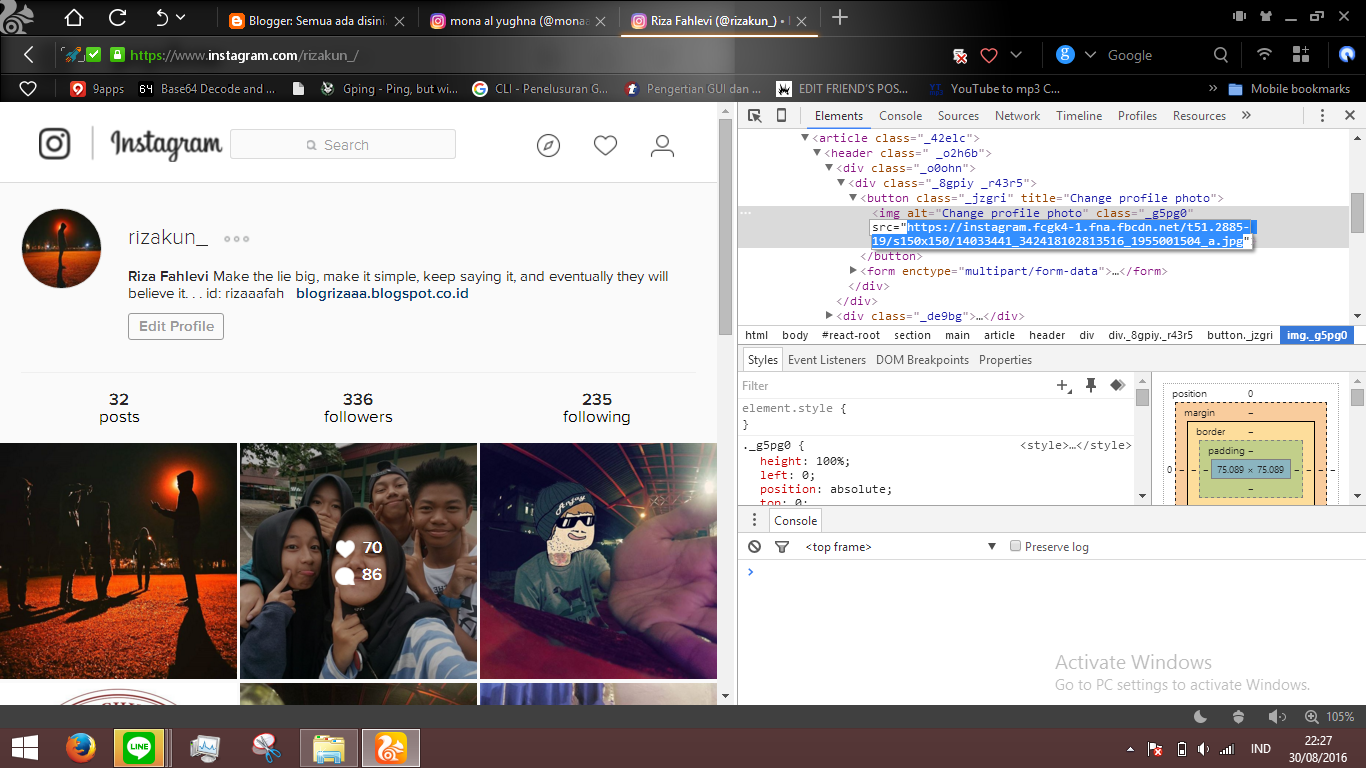Click the red heart favorite icon
The width and height of the screenshot is (1366, 768).
[x=989, y=55]
